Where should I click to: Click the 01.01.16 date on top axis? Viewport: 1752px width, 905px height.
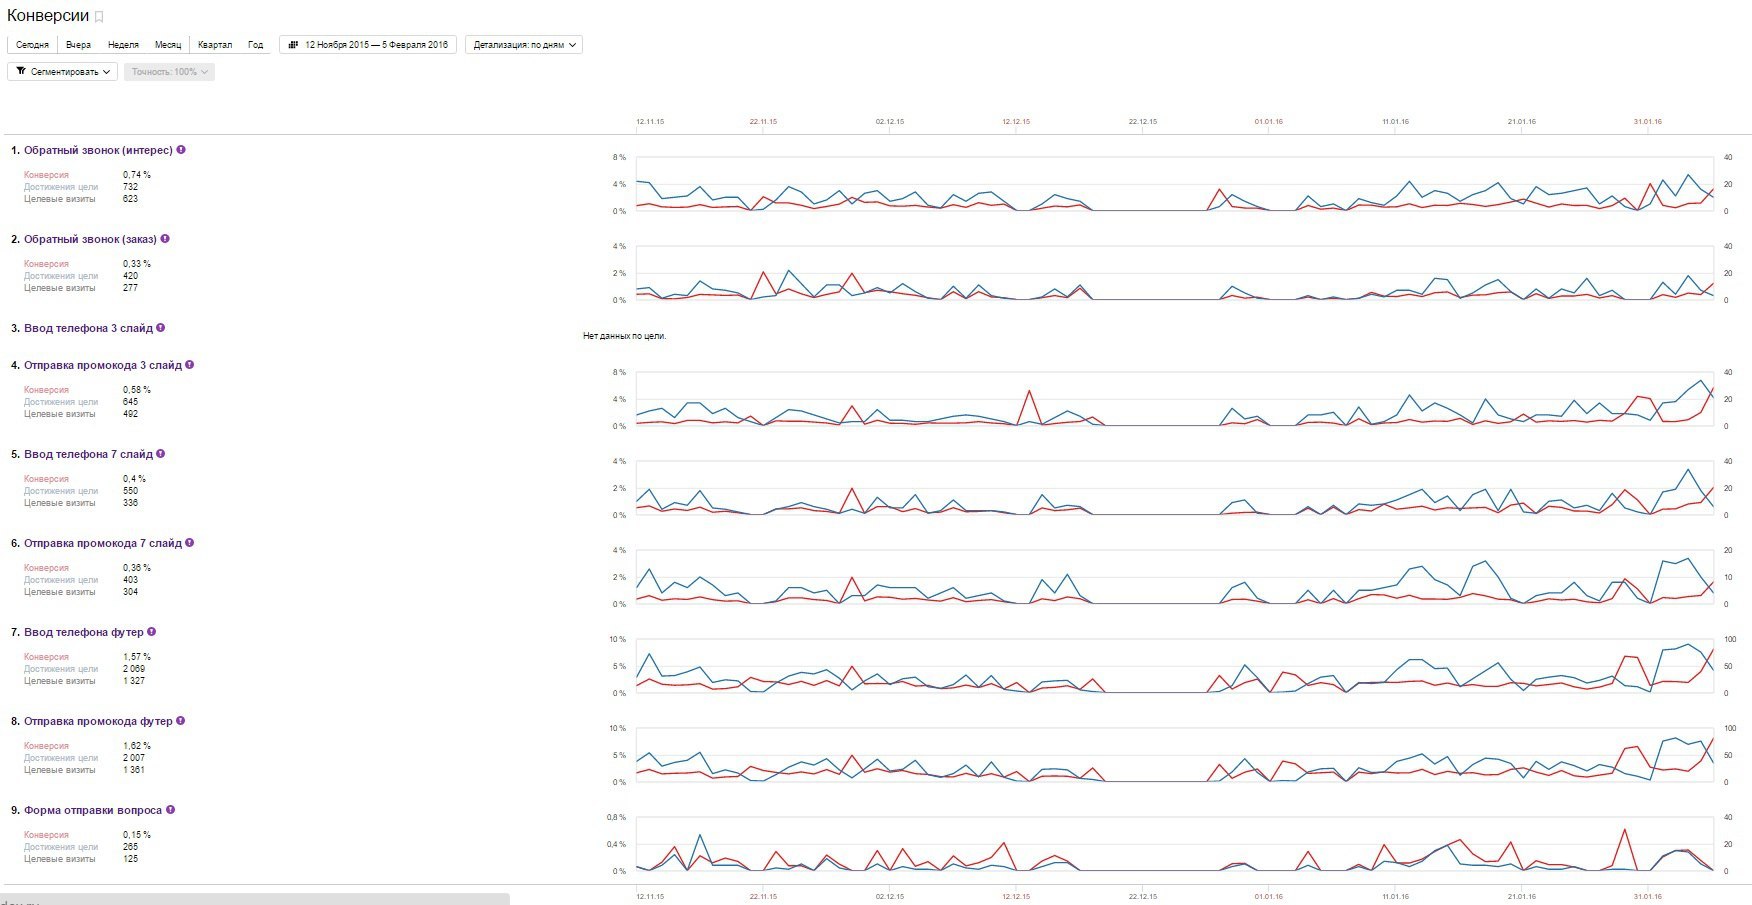pyautogui.click(x=1268, y=122)
